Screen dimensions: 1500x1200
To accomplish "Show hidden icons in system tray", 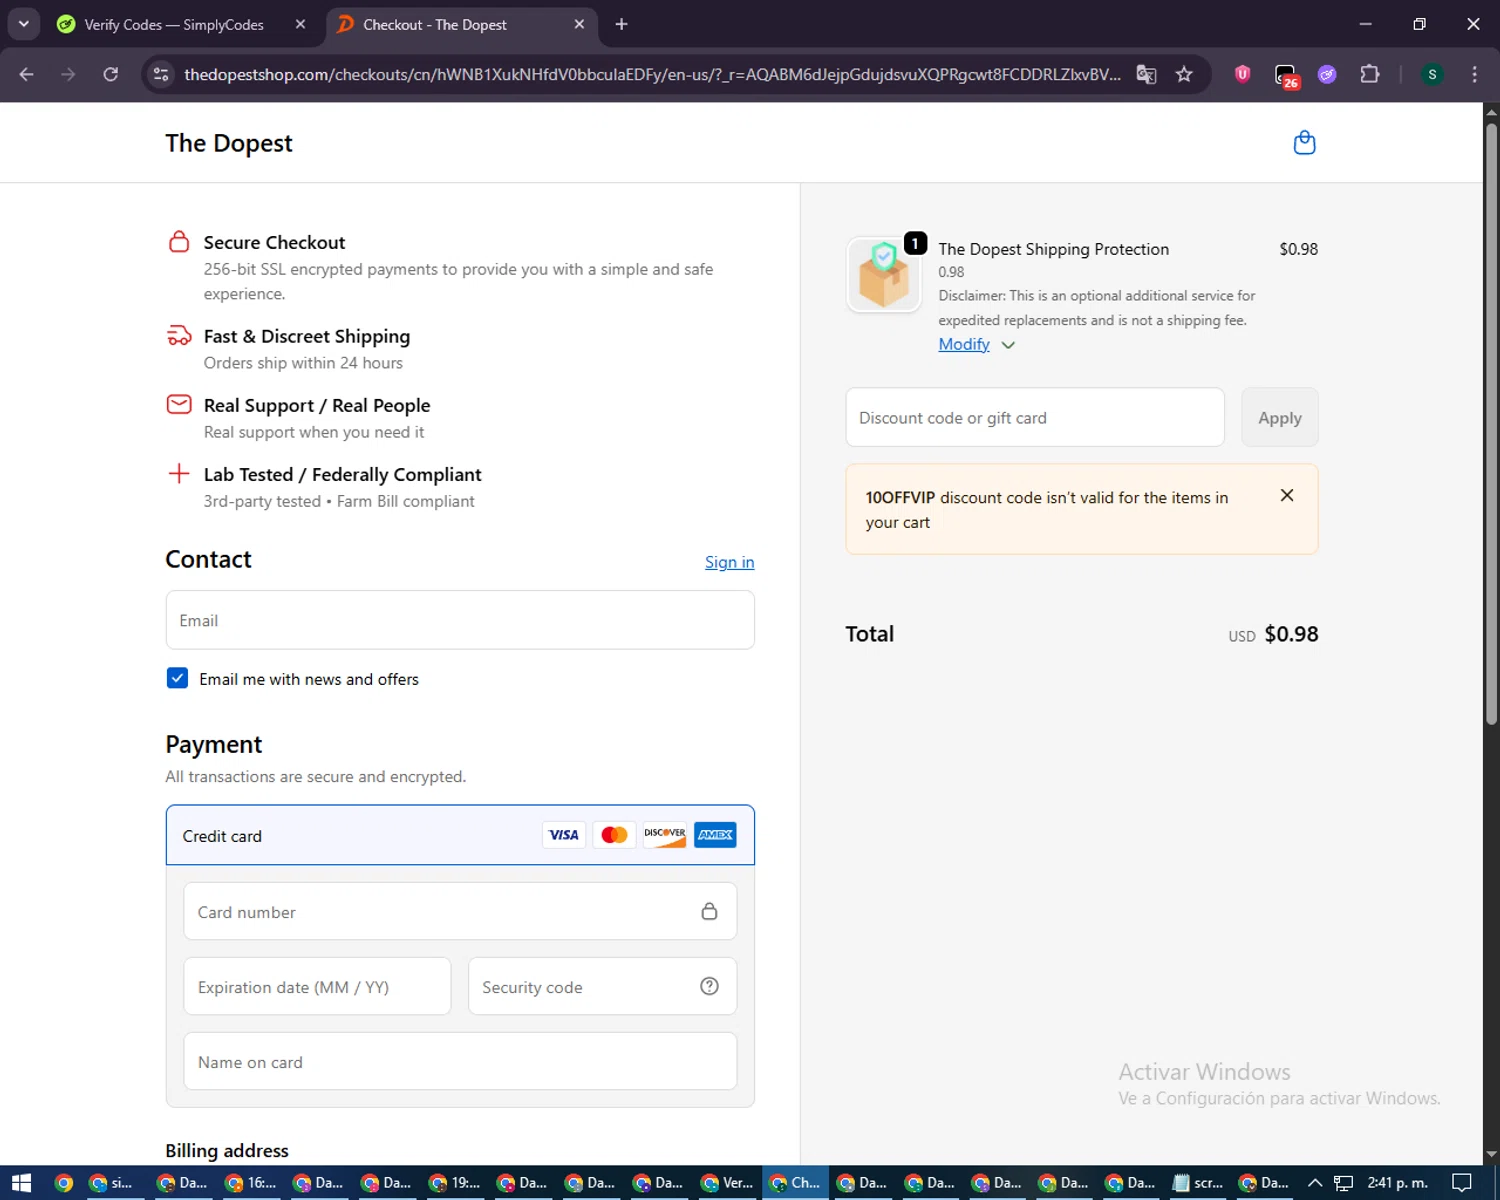I will 1314,1183.
